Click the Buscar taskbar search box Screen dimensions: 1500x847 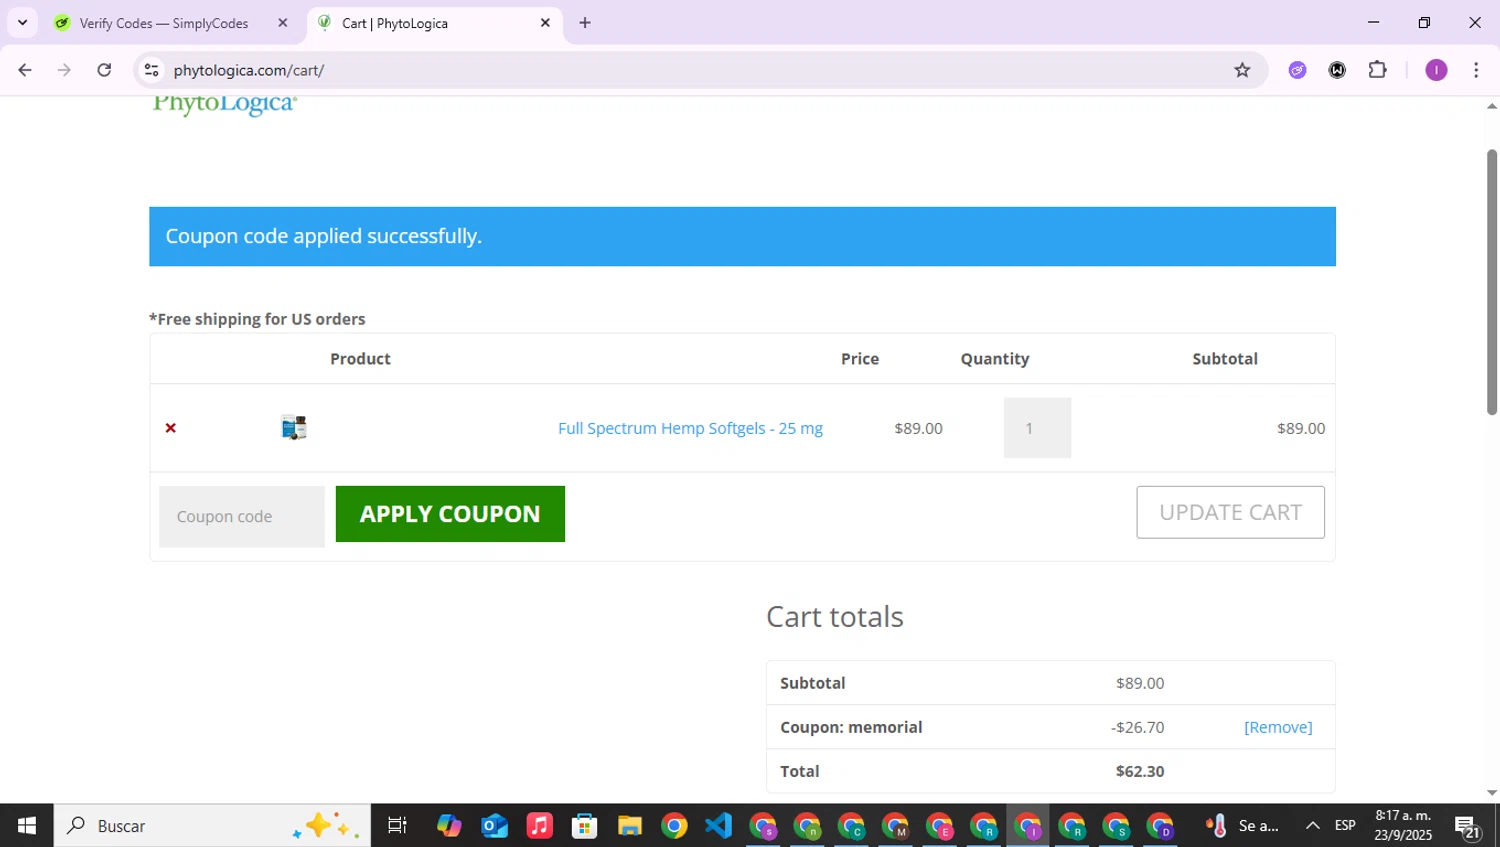coord(212,826)
